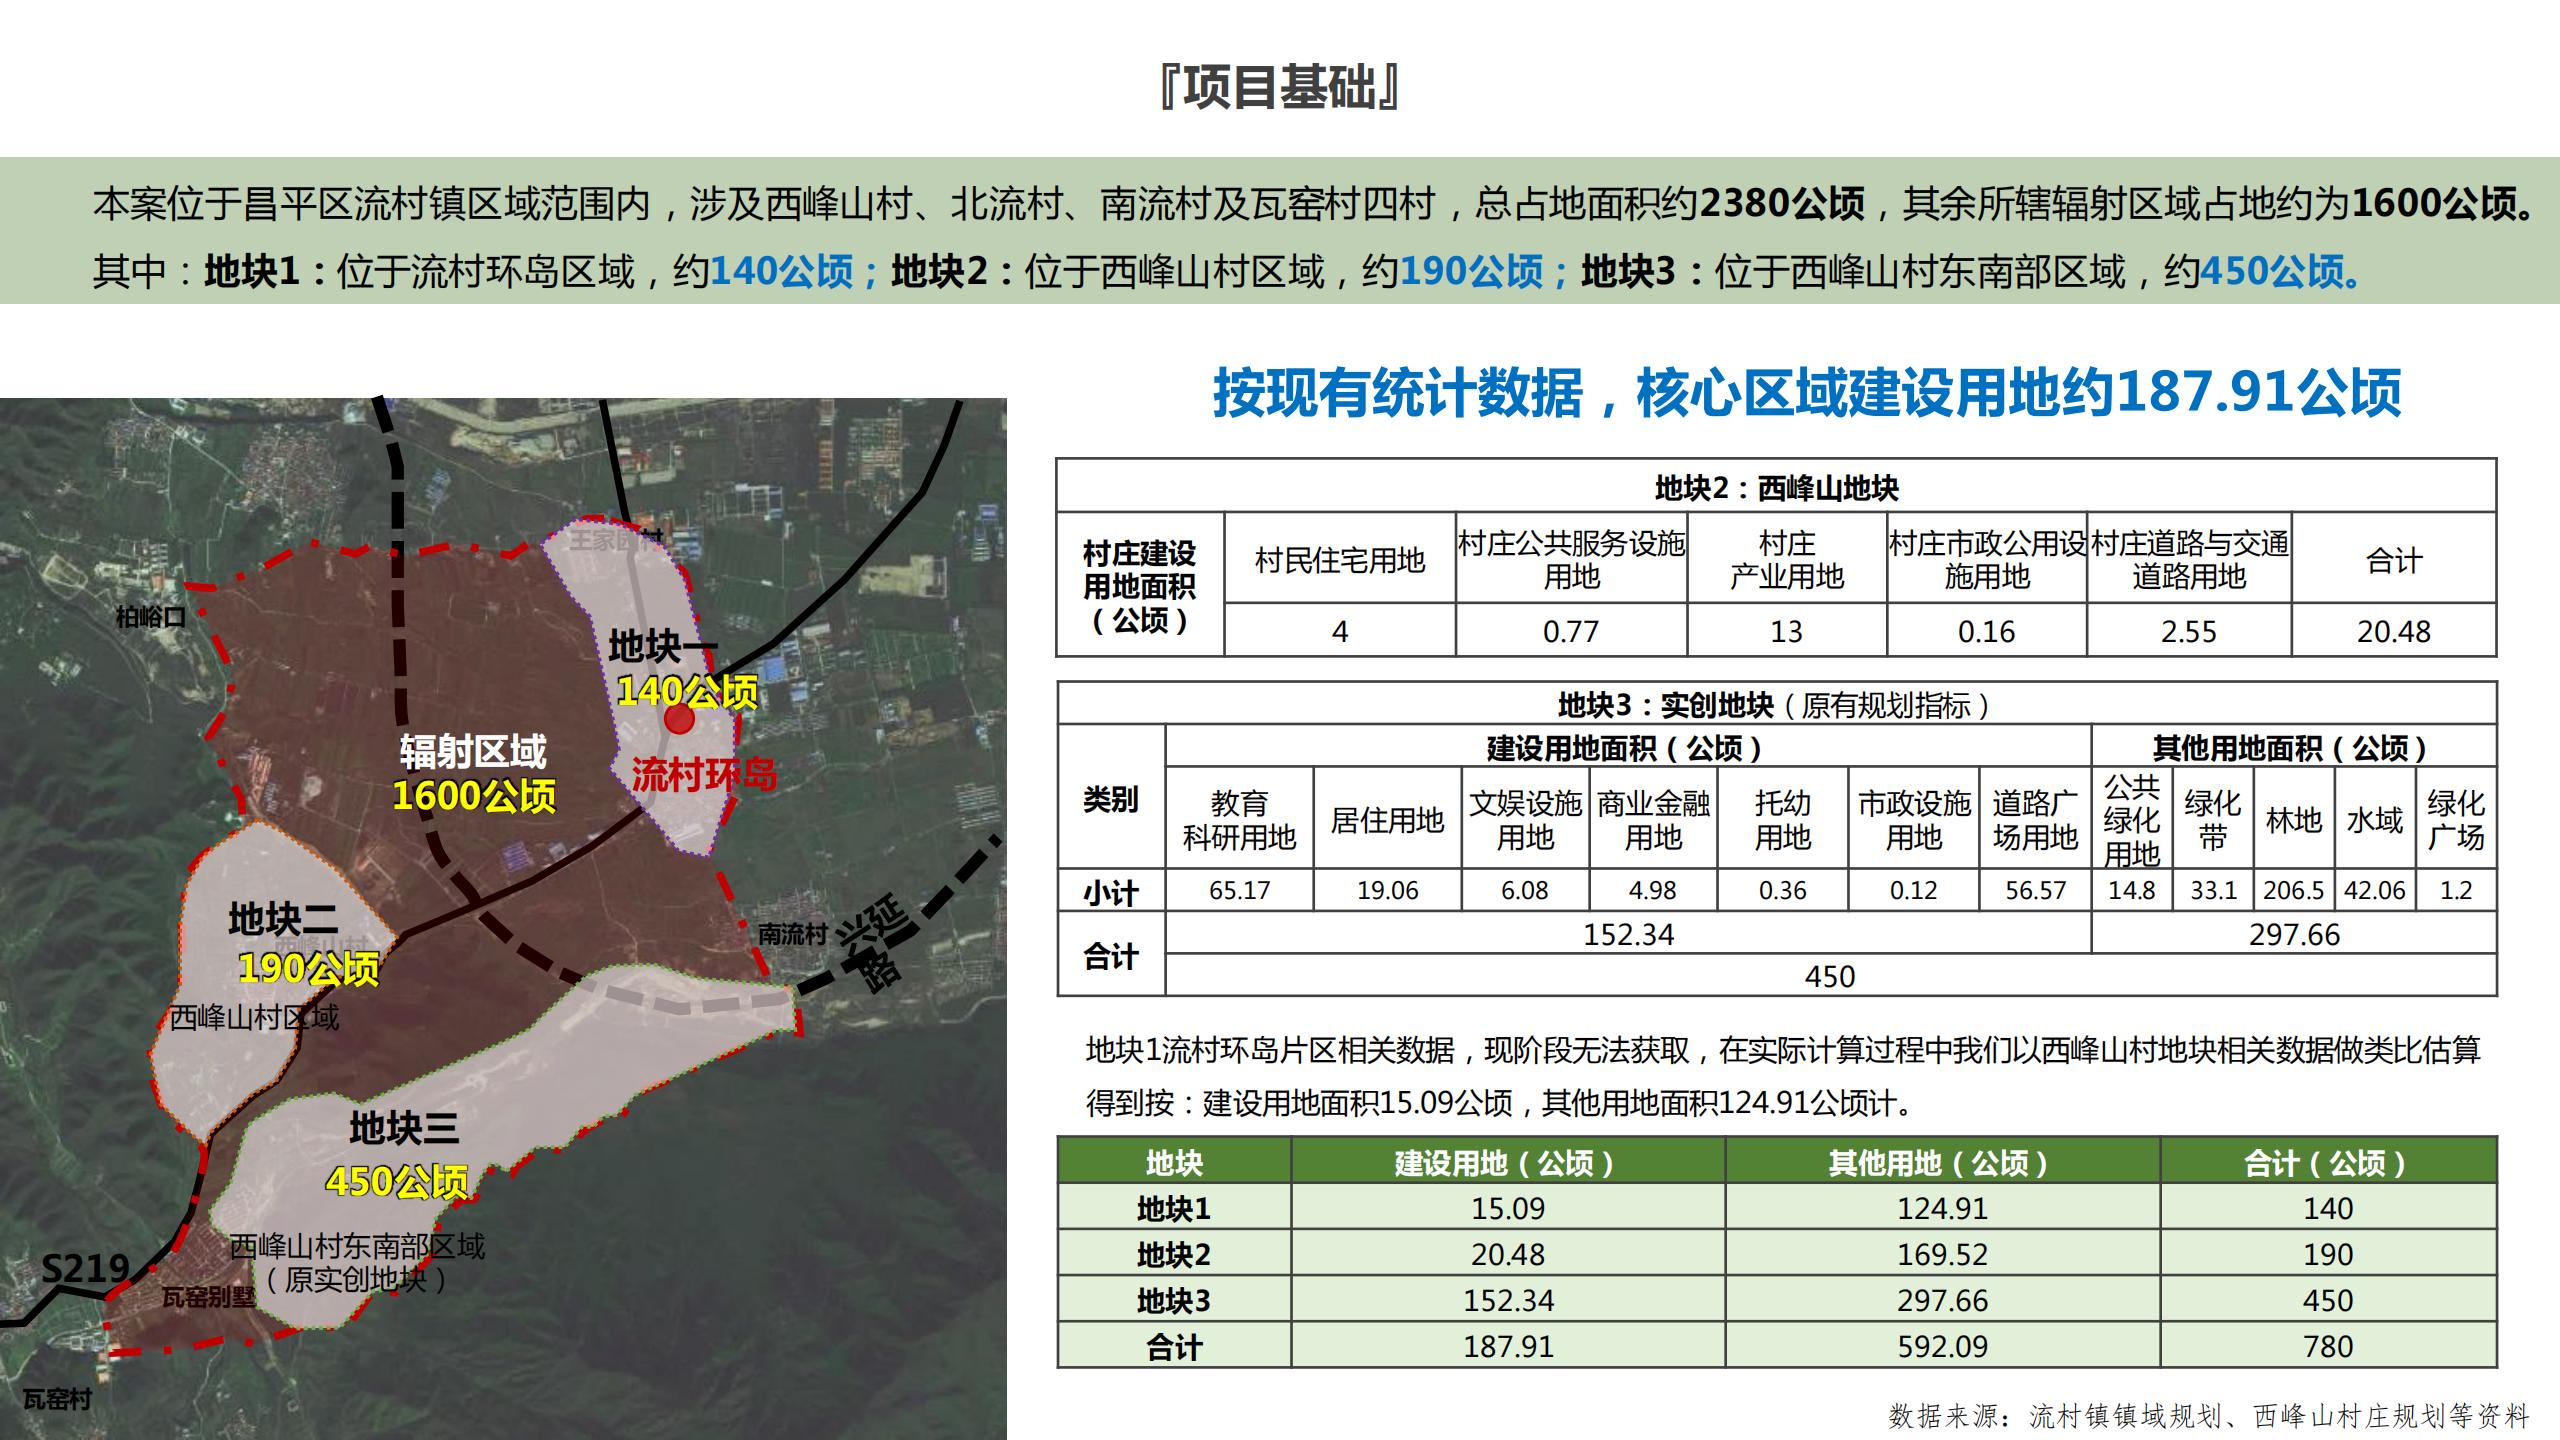Screen dimensions: 2560x1440
Task: Click the 20.48 total cell in 地块2 table
Action: pyautogui.click(x=2393, y=632)
